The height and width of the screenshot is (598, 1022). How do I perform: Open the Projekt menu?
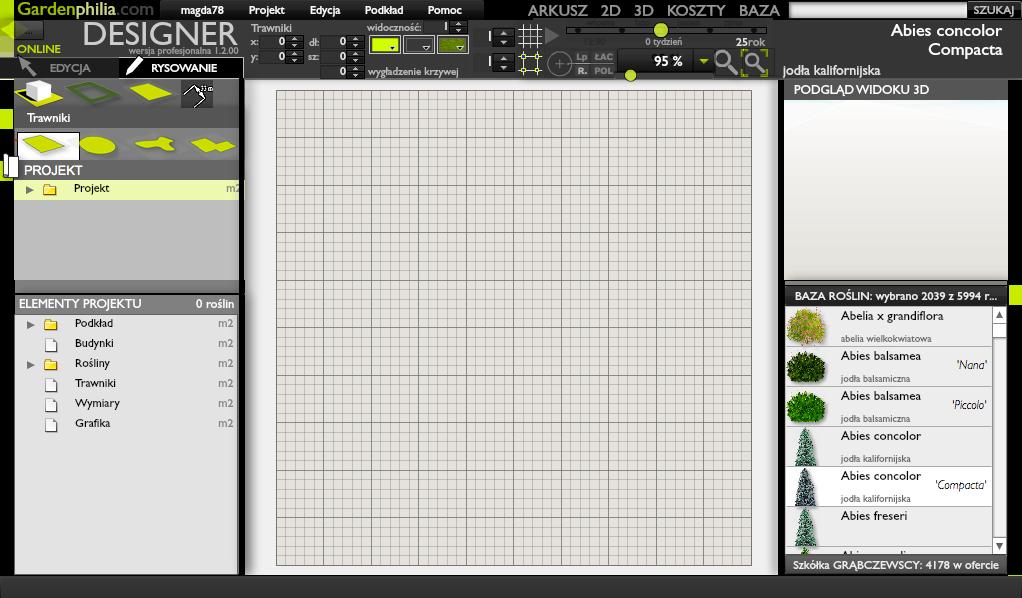pos(267,10)
